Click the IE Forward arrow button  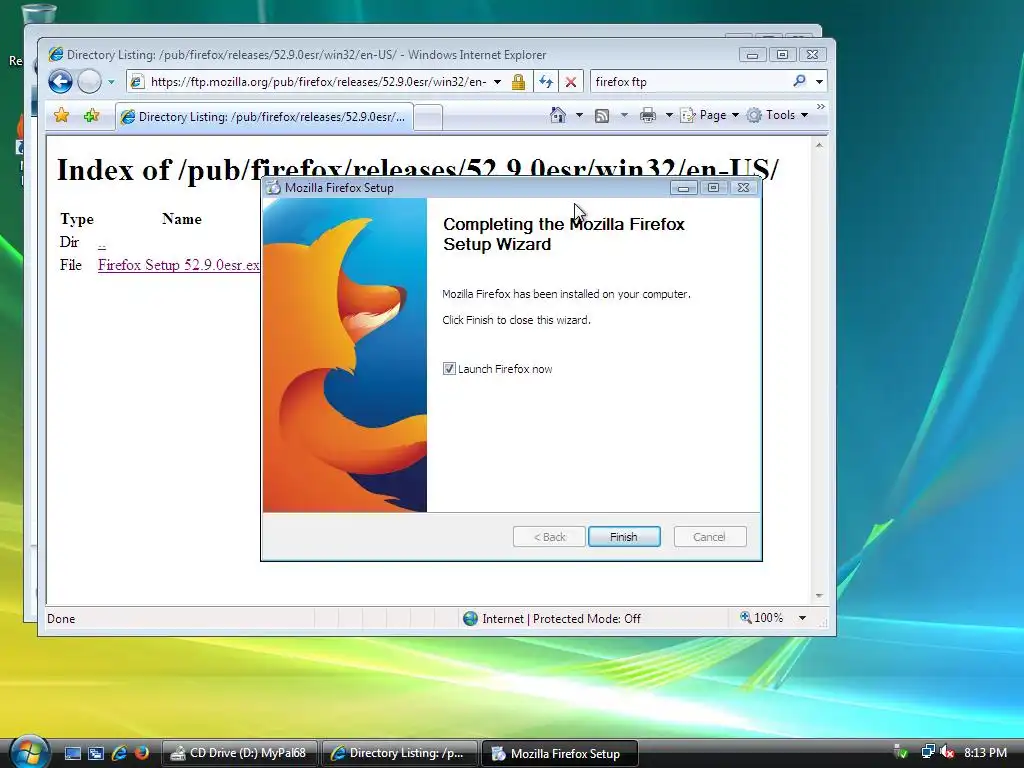pyautogui.click(x=89, y=82)
